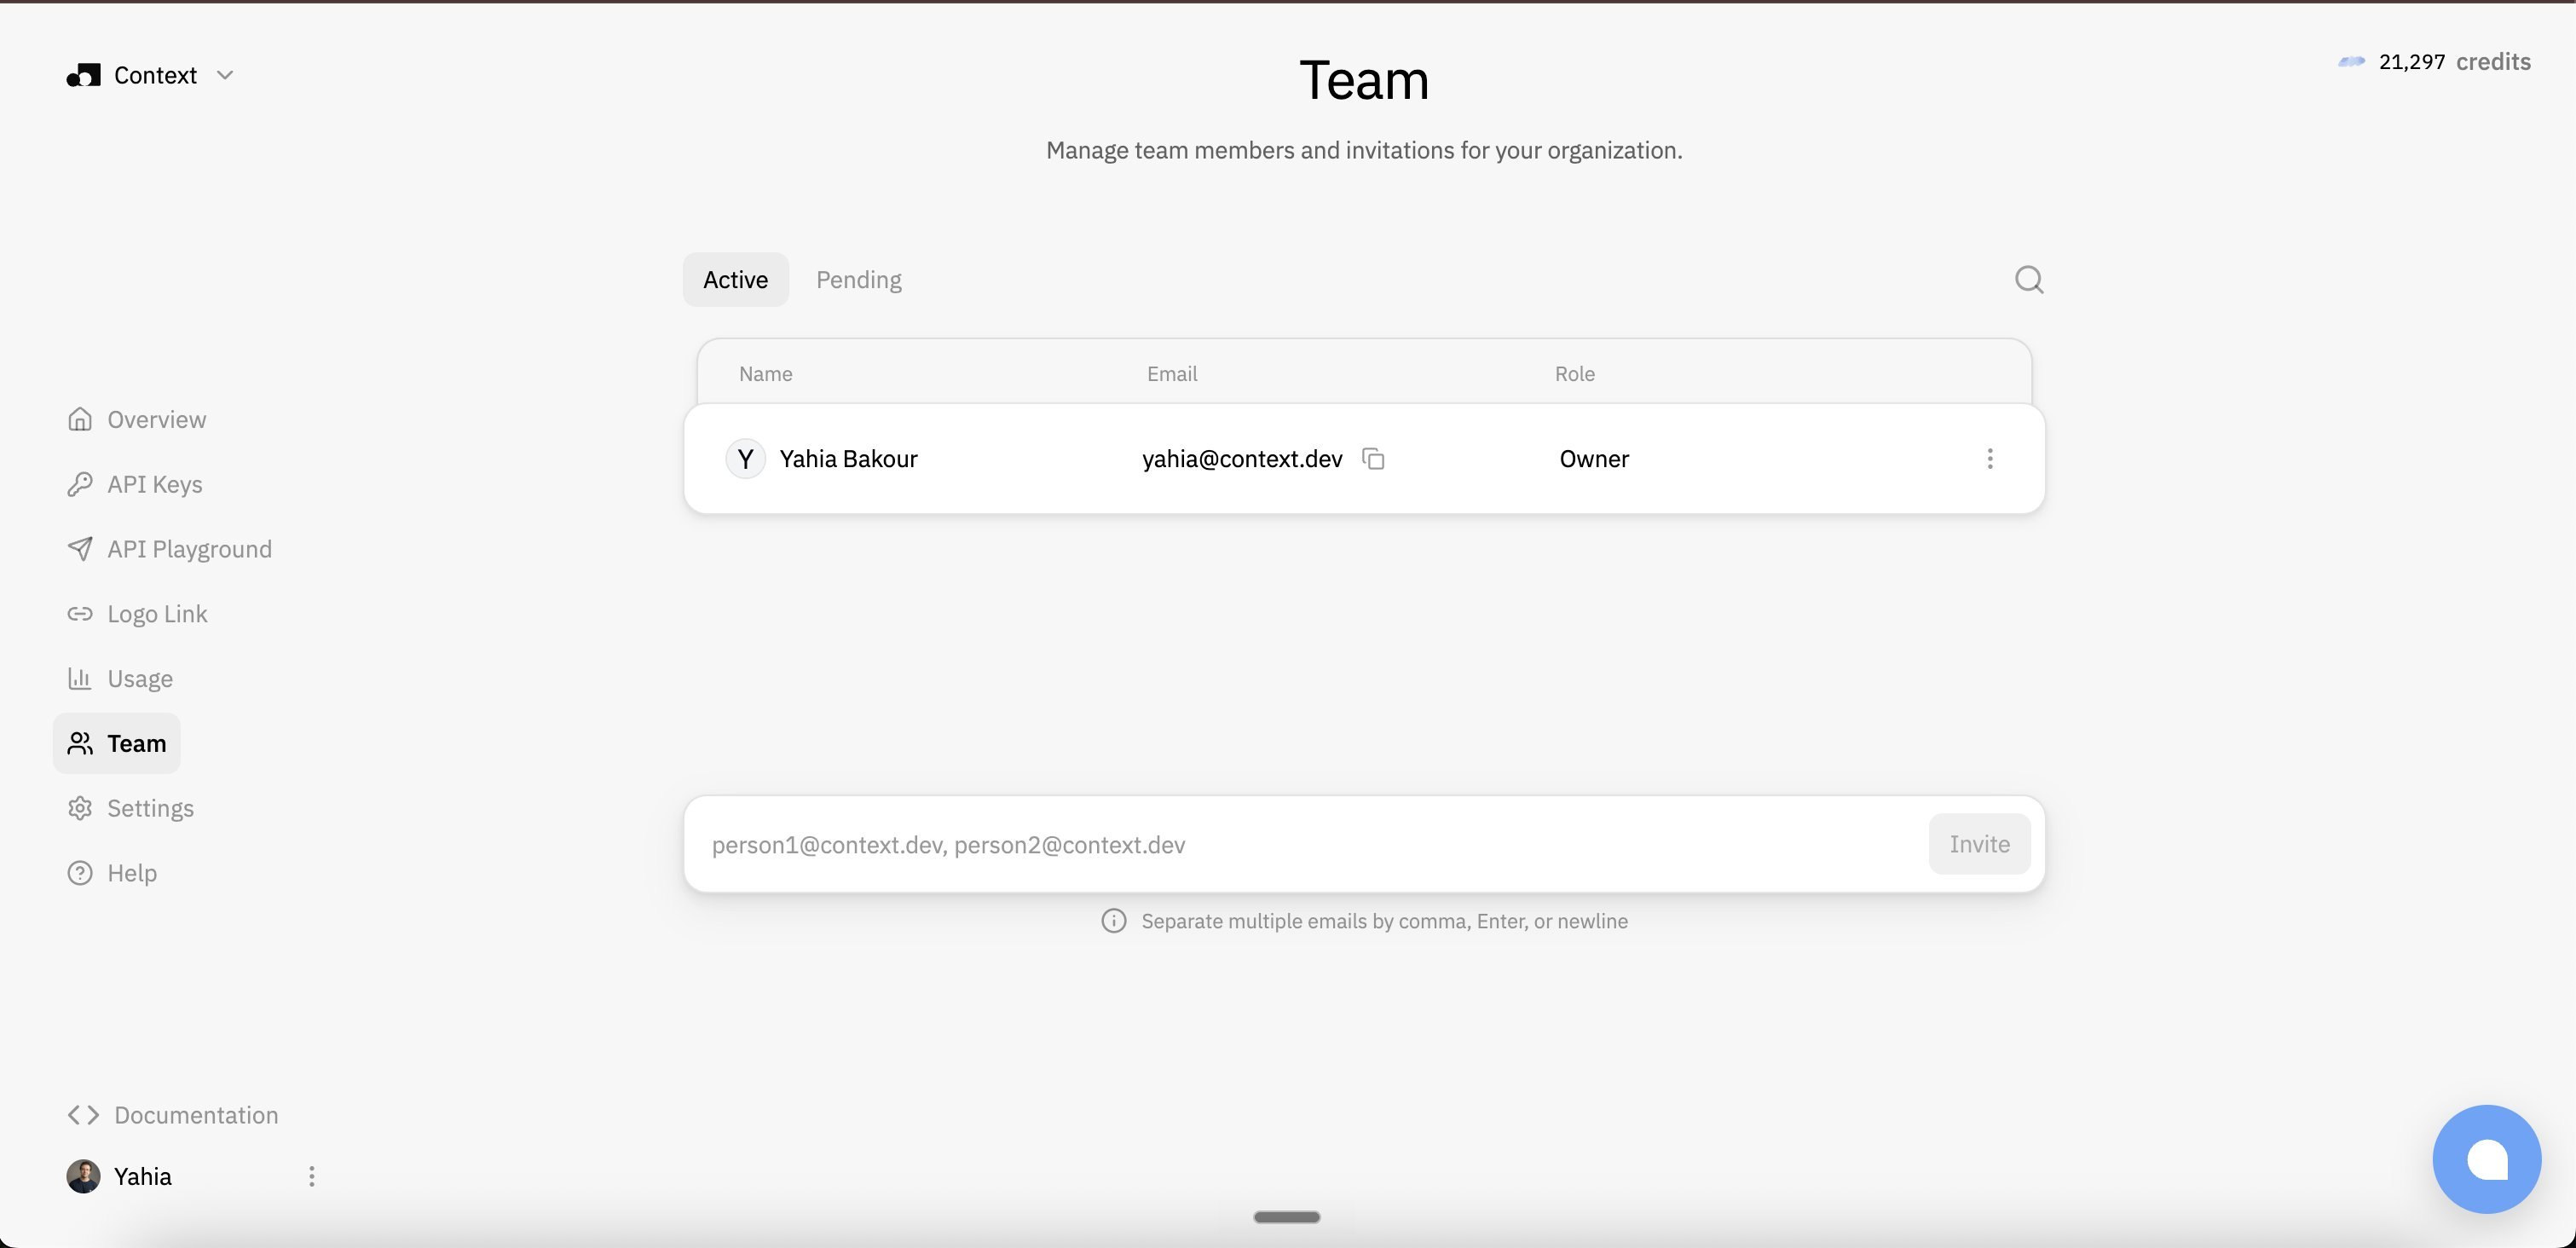
Task: Click the name Yahia Bakour
Action: (849, 459)
